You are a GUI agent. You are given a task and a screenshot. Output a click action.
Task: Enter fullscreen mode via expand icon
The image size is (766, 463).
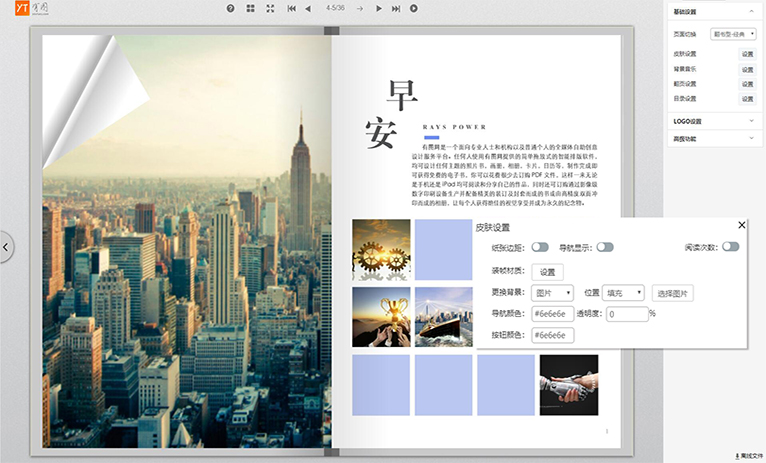coord(270,8)
